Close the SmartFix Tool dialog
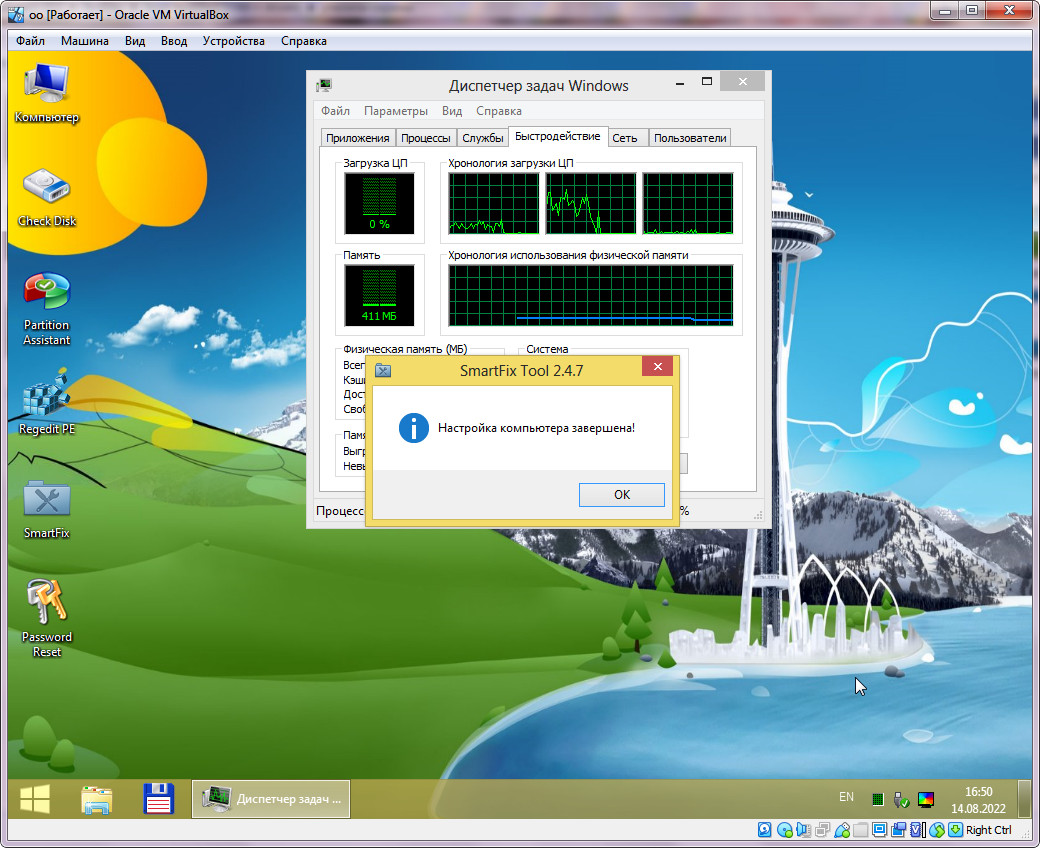 [x=657, y=369]
